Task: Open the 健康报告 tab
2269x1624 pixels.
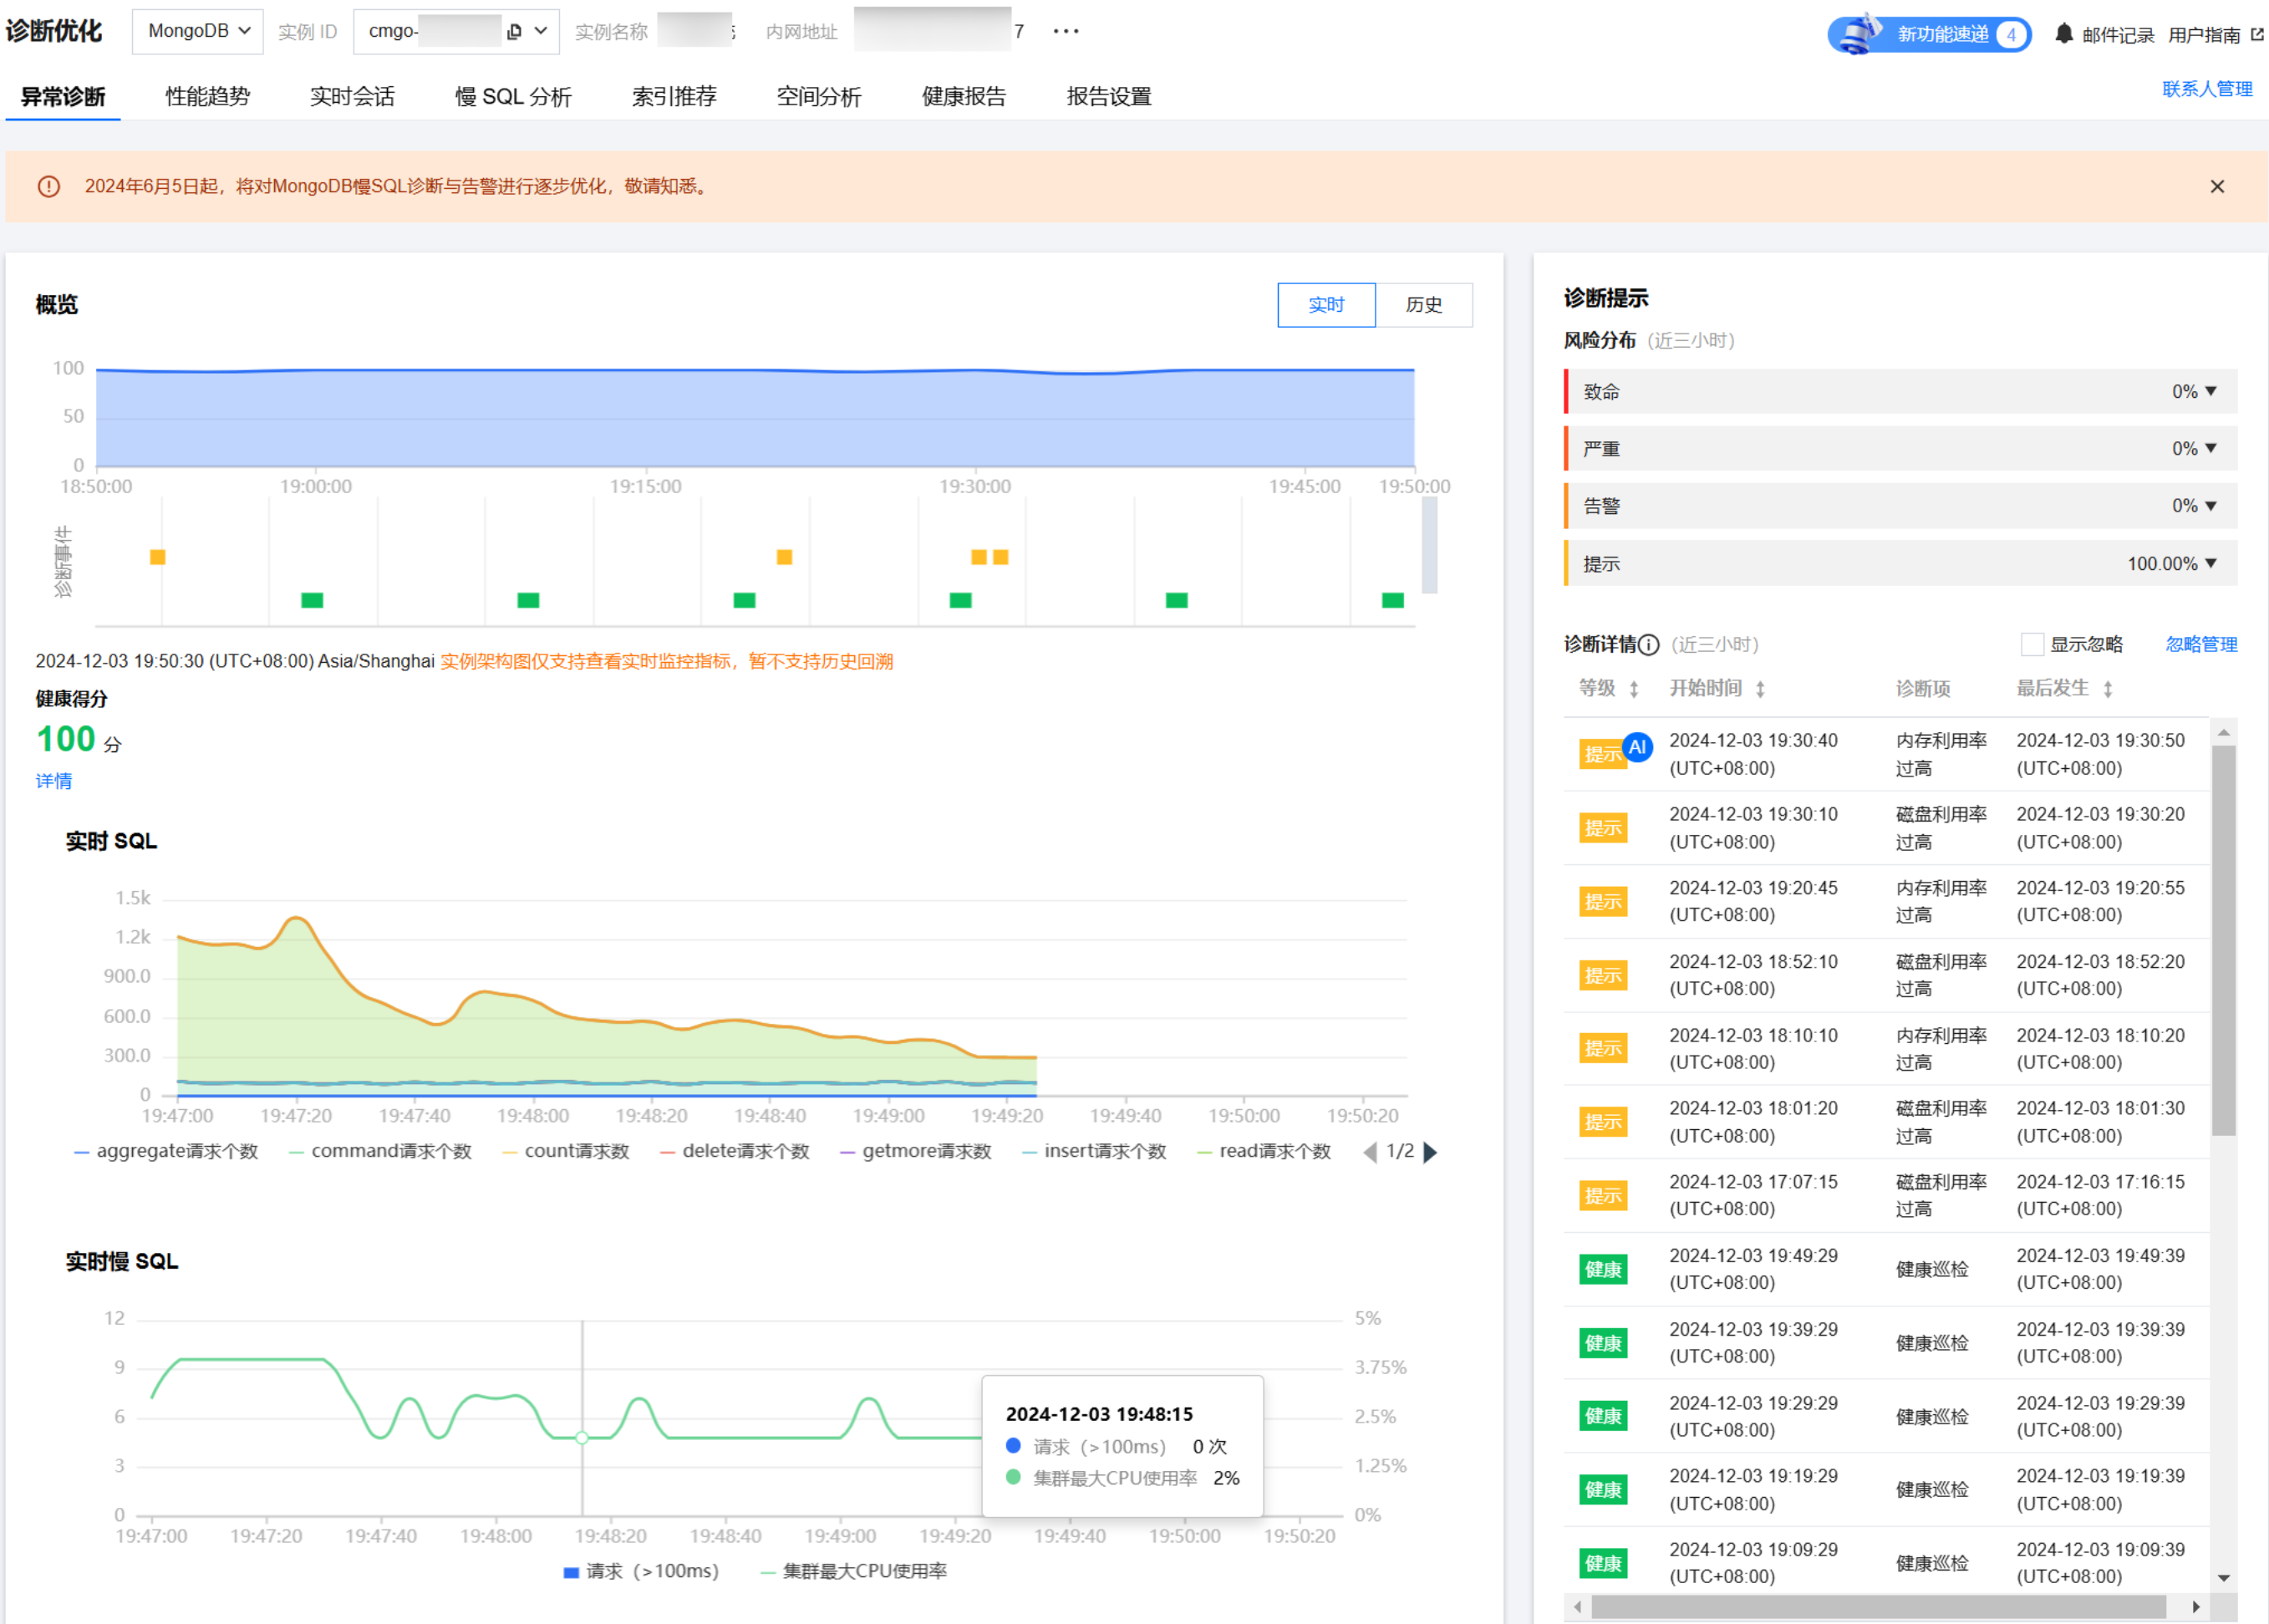Action: tap(963, 97)
